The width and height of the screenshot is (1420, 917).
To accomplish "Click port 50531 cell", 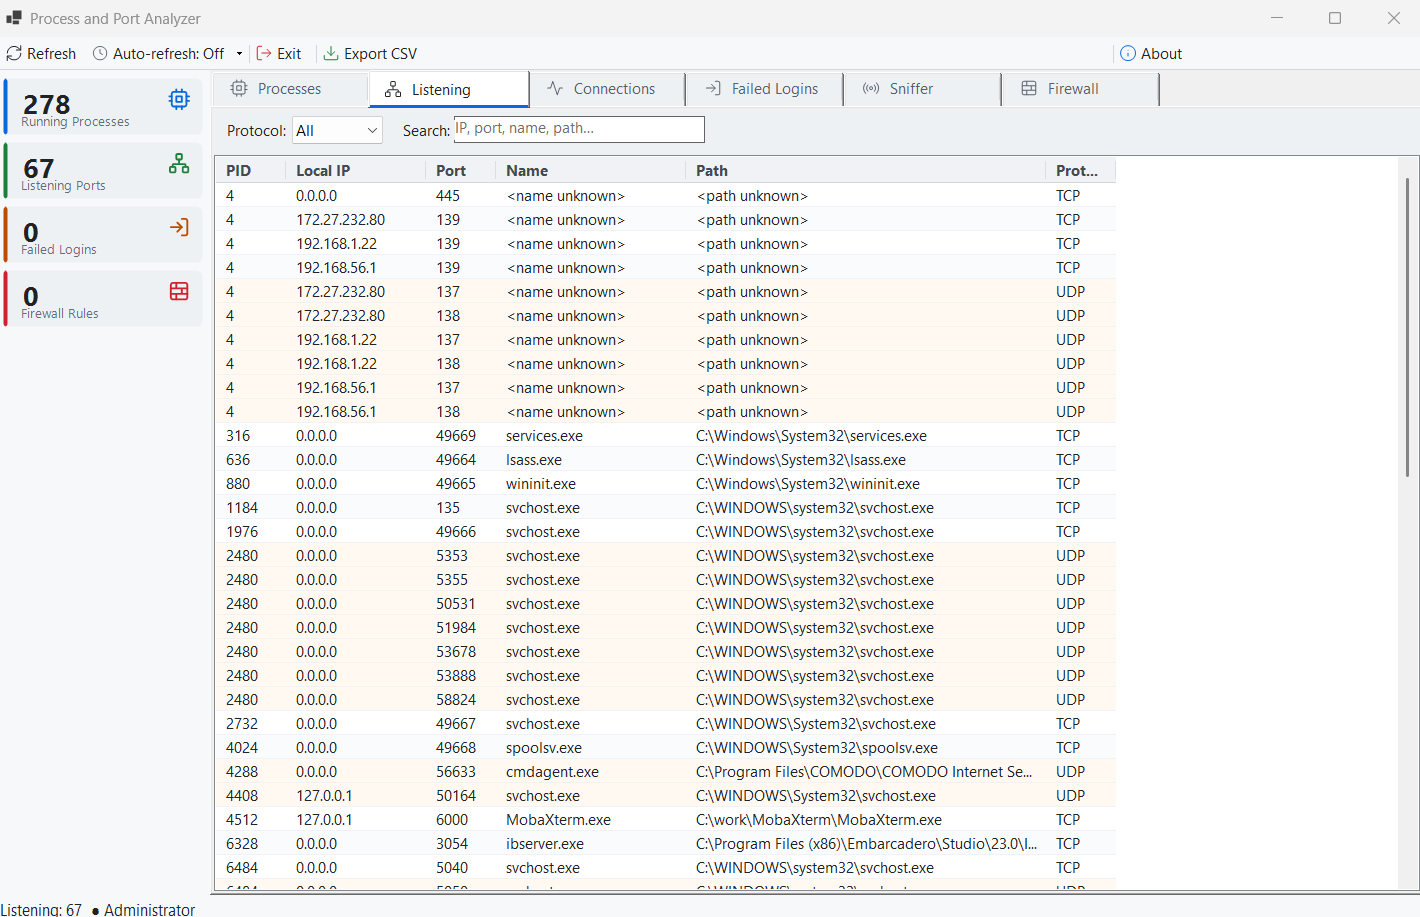I will (x=456, y=604).
